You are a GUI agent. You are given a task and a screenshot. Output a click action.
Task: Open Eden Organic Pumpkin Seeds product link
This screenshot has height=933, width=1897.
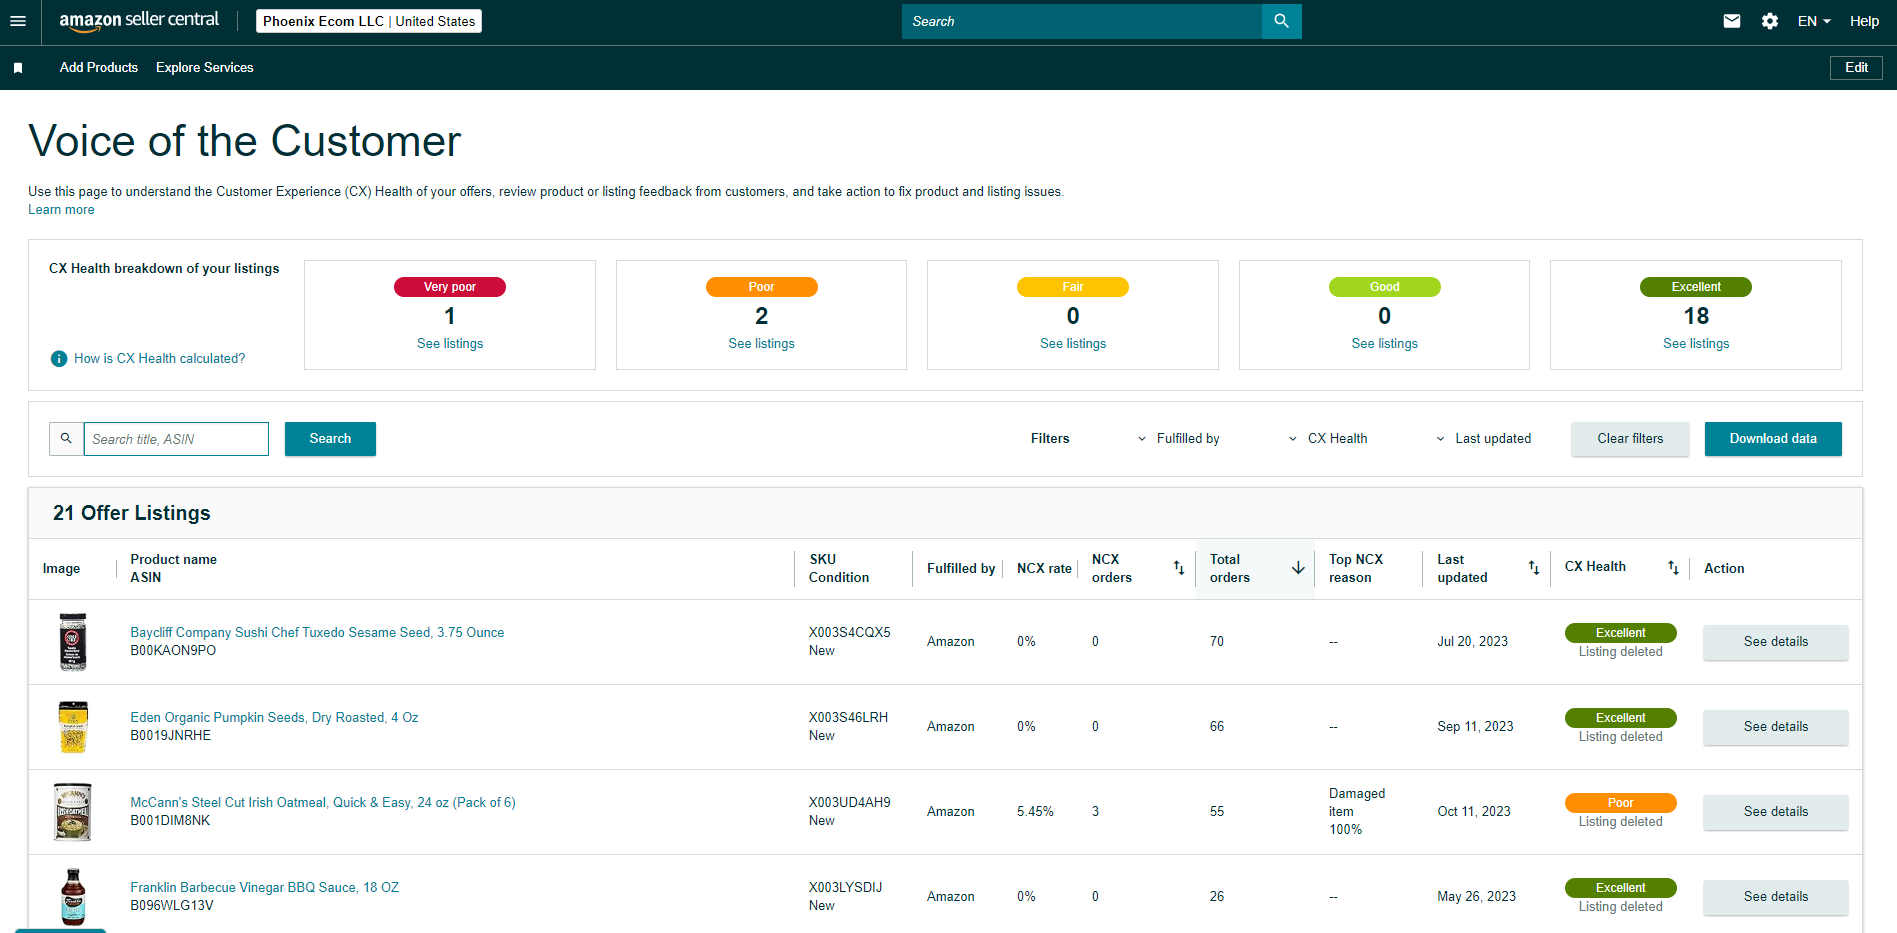[274, 718]
